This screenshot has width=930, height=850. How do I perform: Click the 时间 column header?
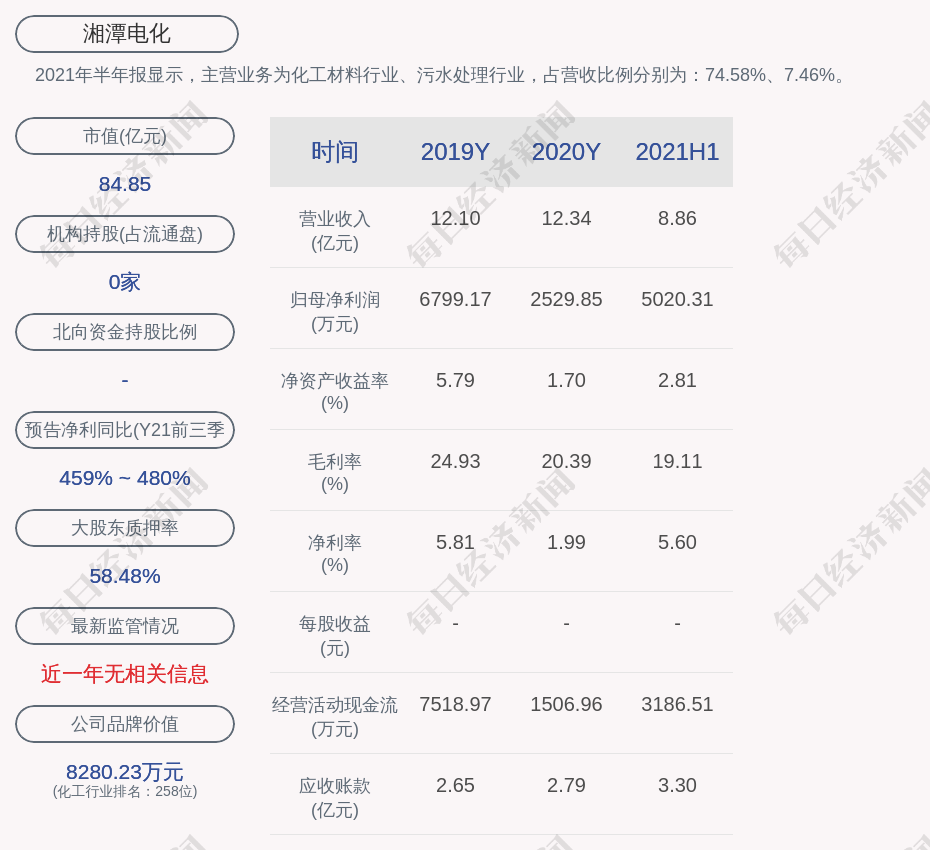click(335, 152)
